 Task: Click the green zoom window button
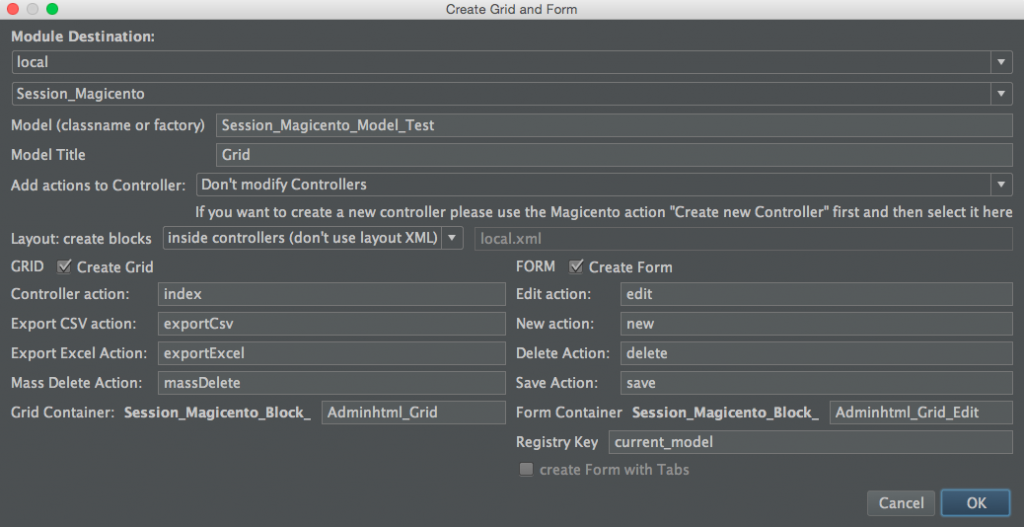point(52,9)
